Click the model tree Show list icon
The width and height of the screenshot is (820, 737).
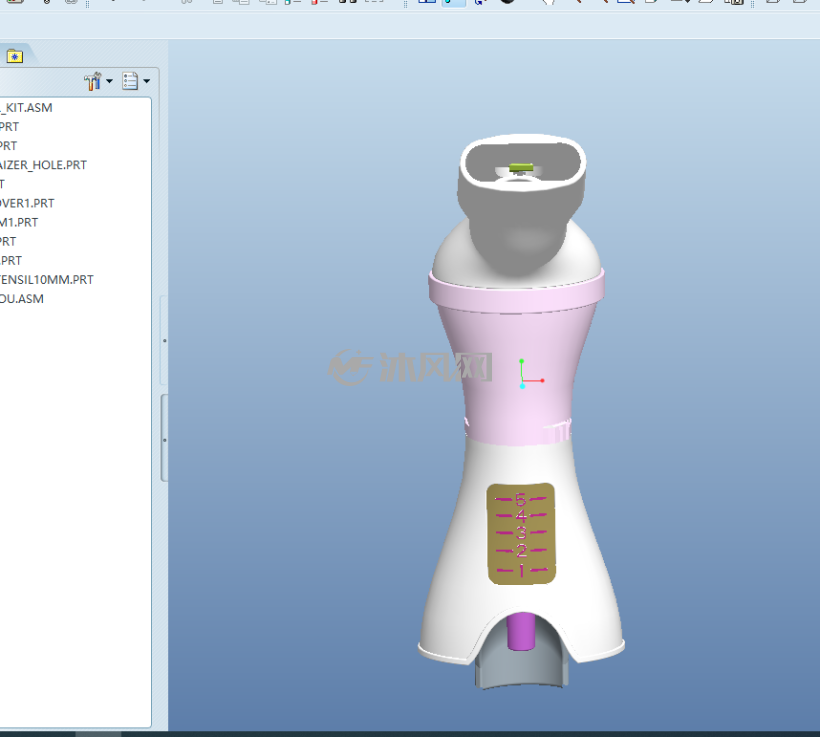click(x=130, y=81)
